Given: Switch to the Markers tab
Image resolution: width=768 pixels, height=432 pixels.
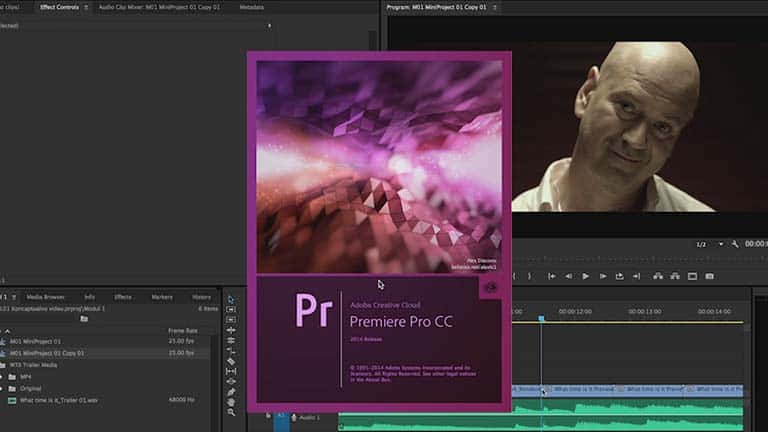Looking at the screenshot, I should point(162,297).
